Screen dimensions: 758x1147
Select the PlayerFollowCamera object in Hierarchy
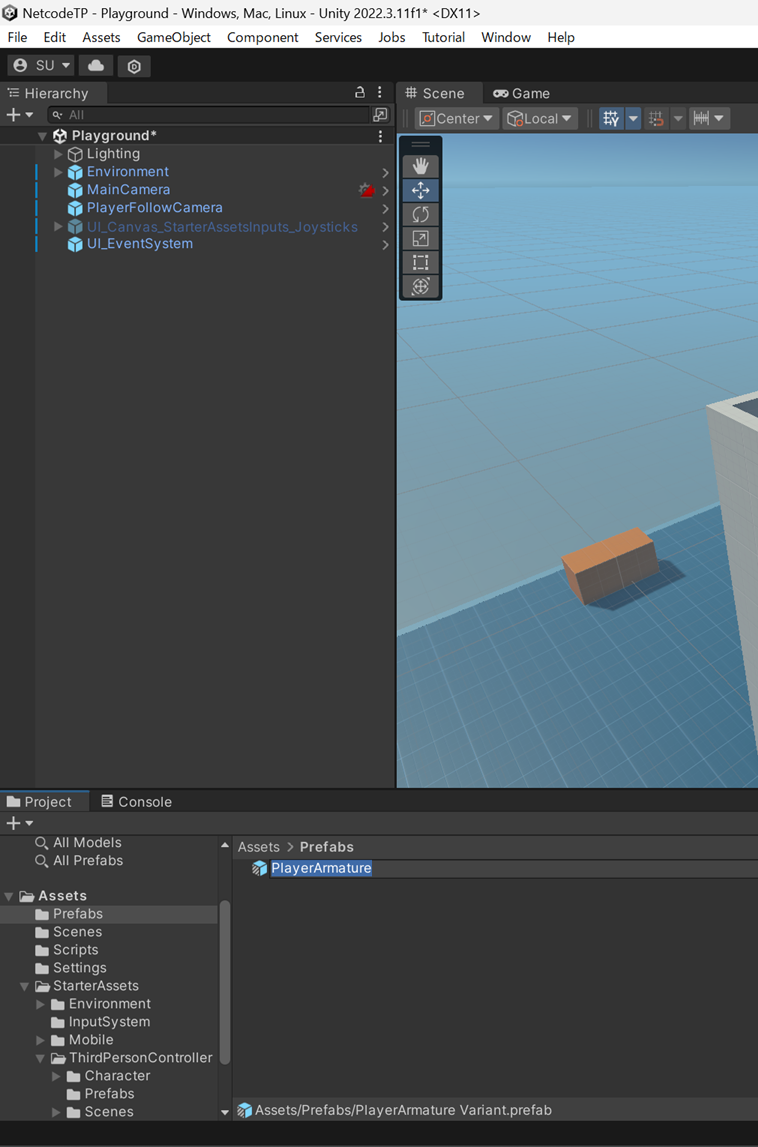click(x=154, y=208)
